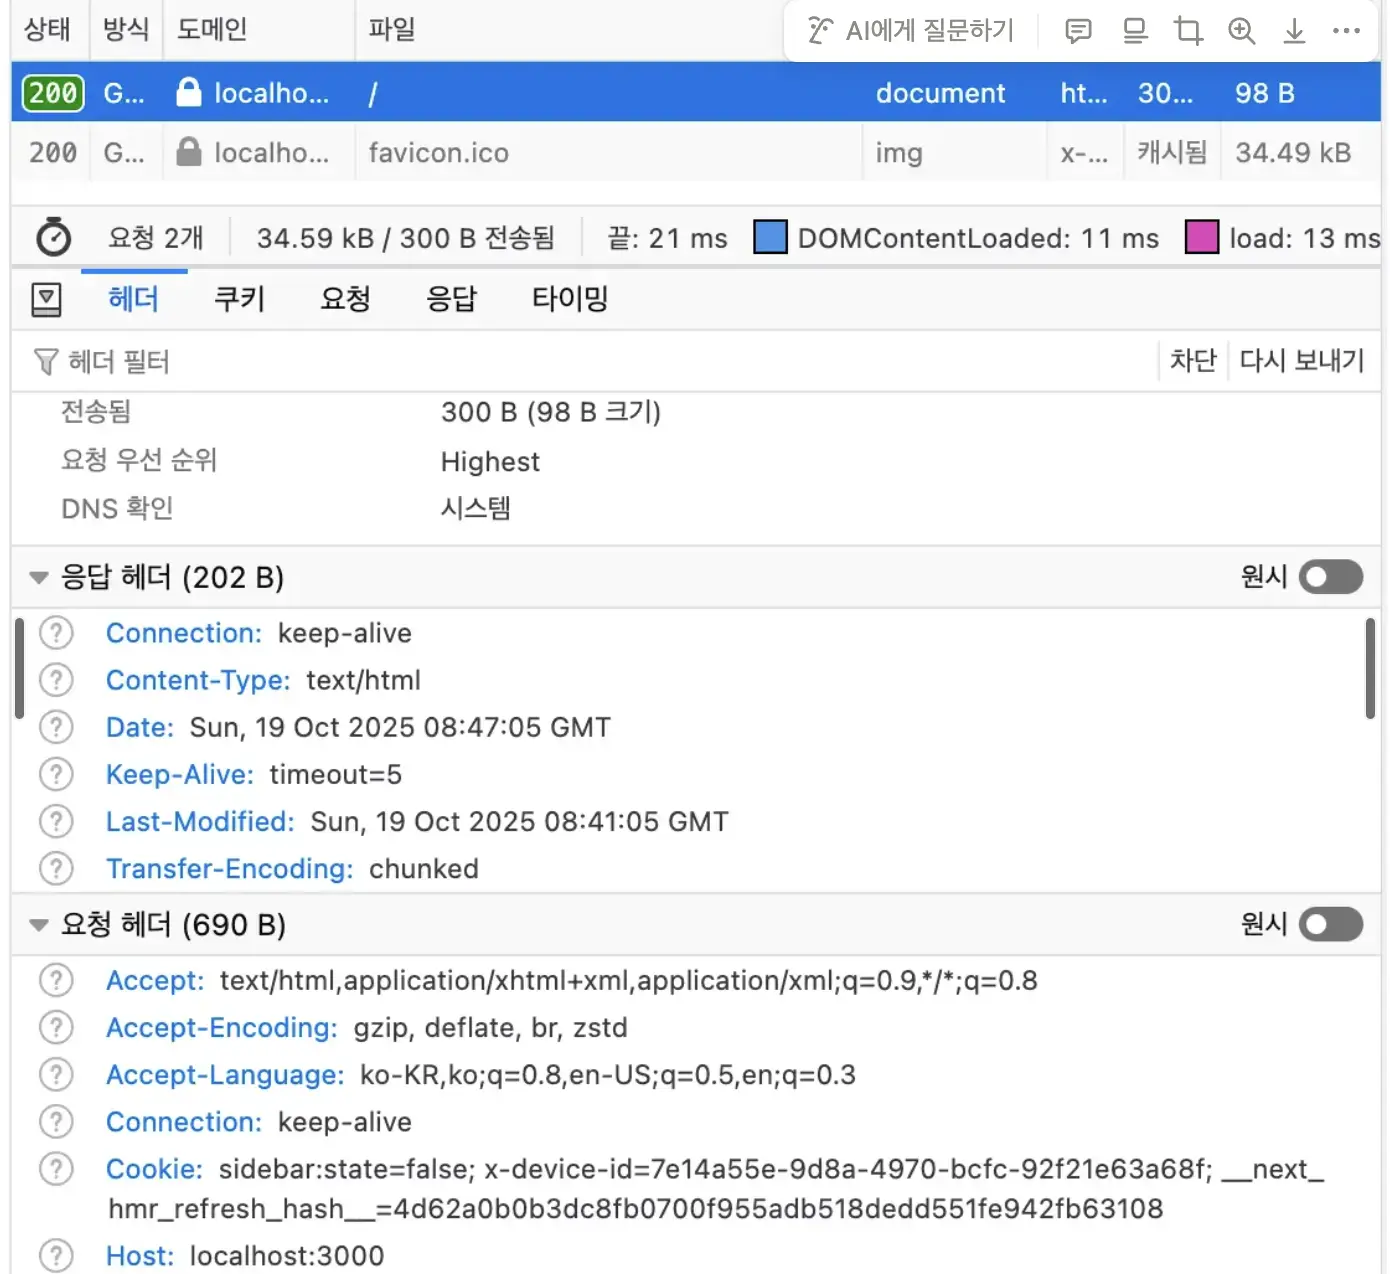Collapse the 요청 헤더 section
Viewport: 1390px width, 1274px height.
point(39,924)
